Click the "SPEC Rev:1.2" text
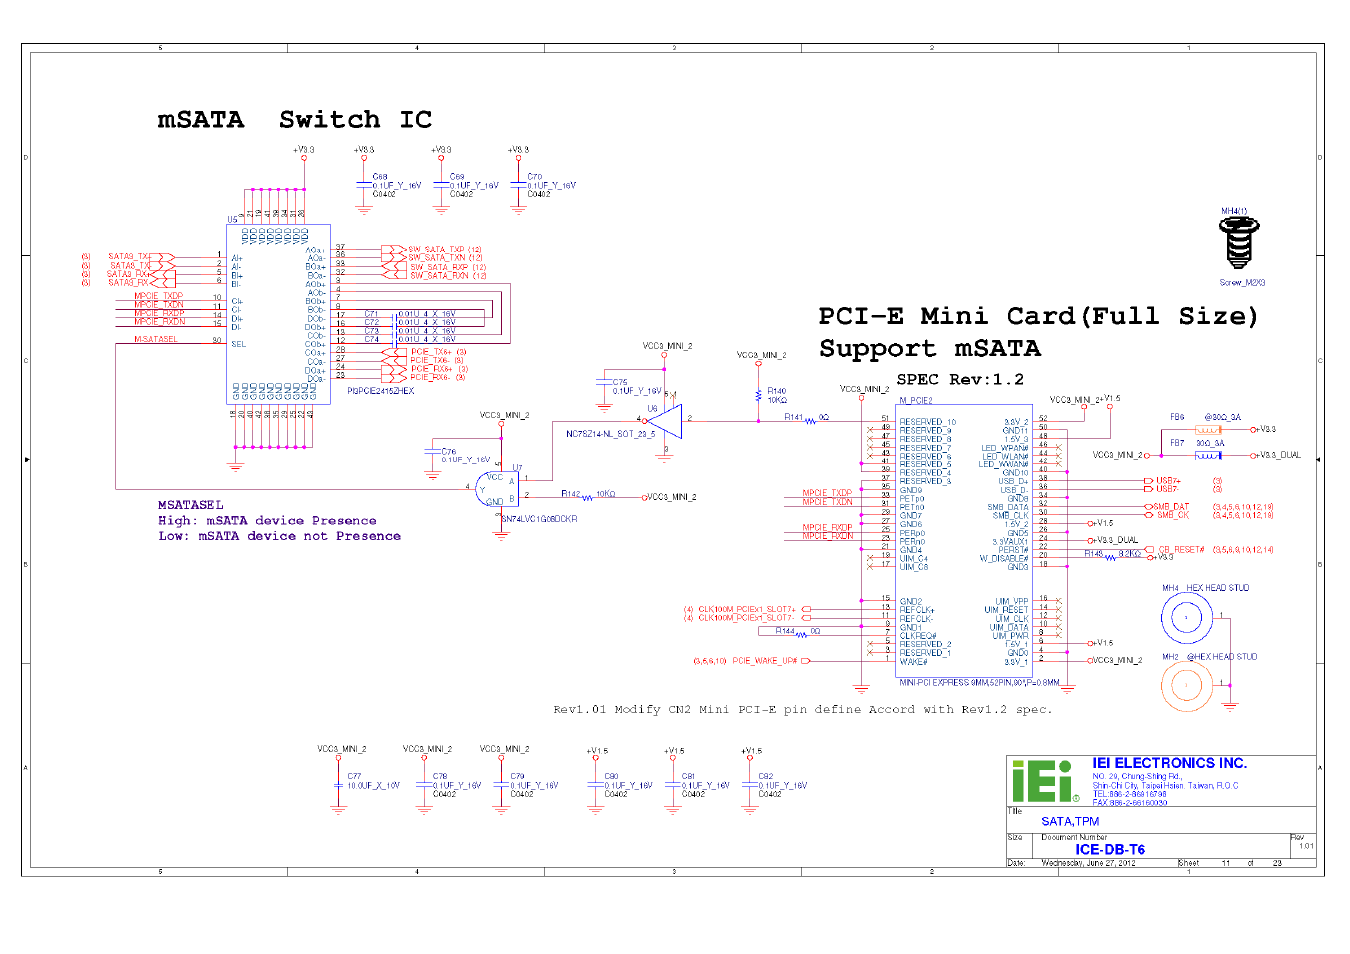The image size is (1350, 954). click(960, 380)
